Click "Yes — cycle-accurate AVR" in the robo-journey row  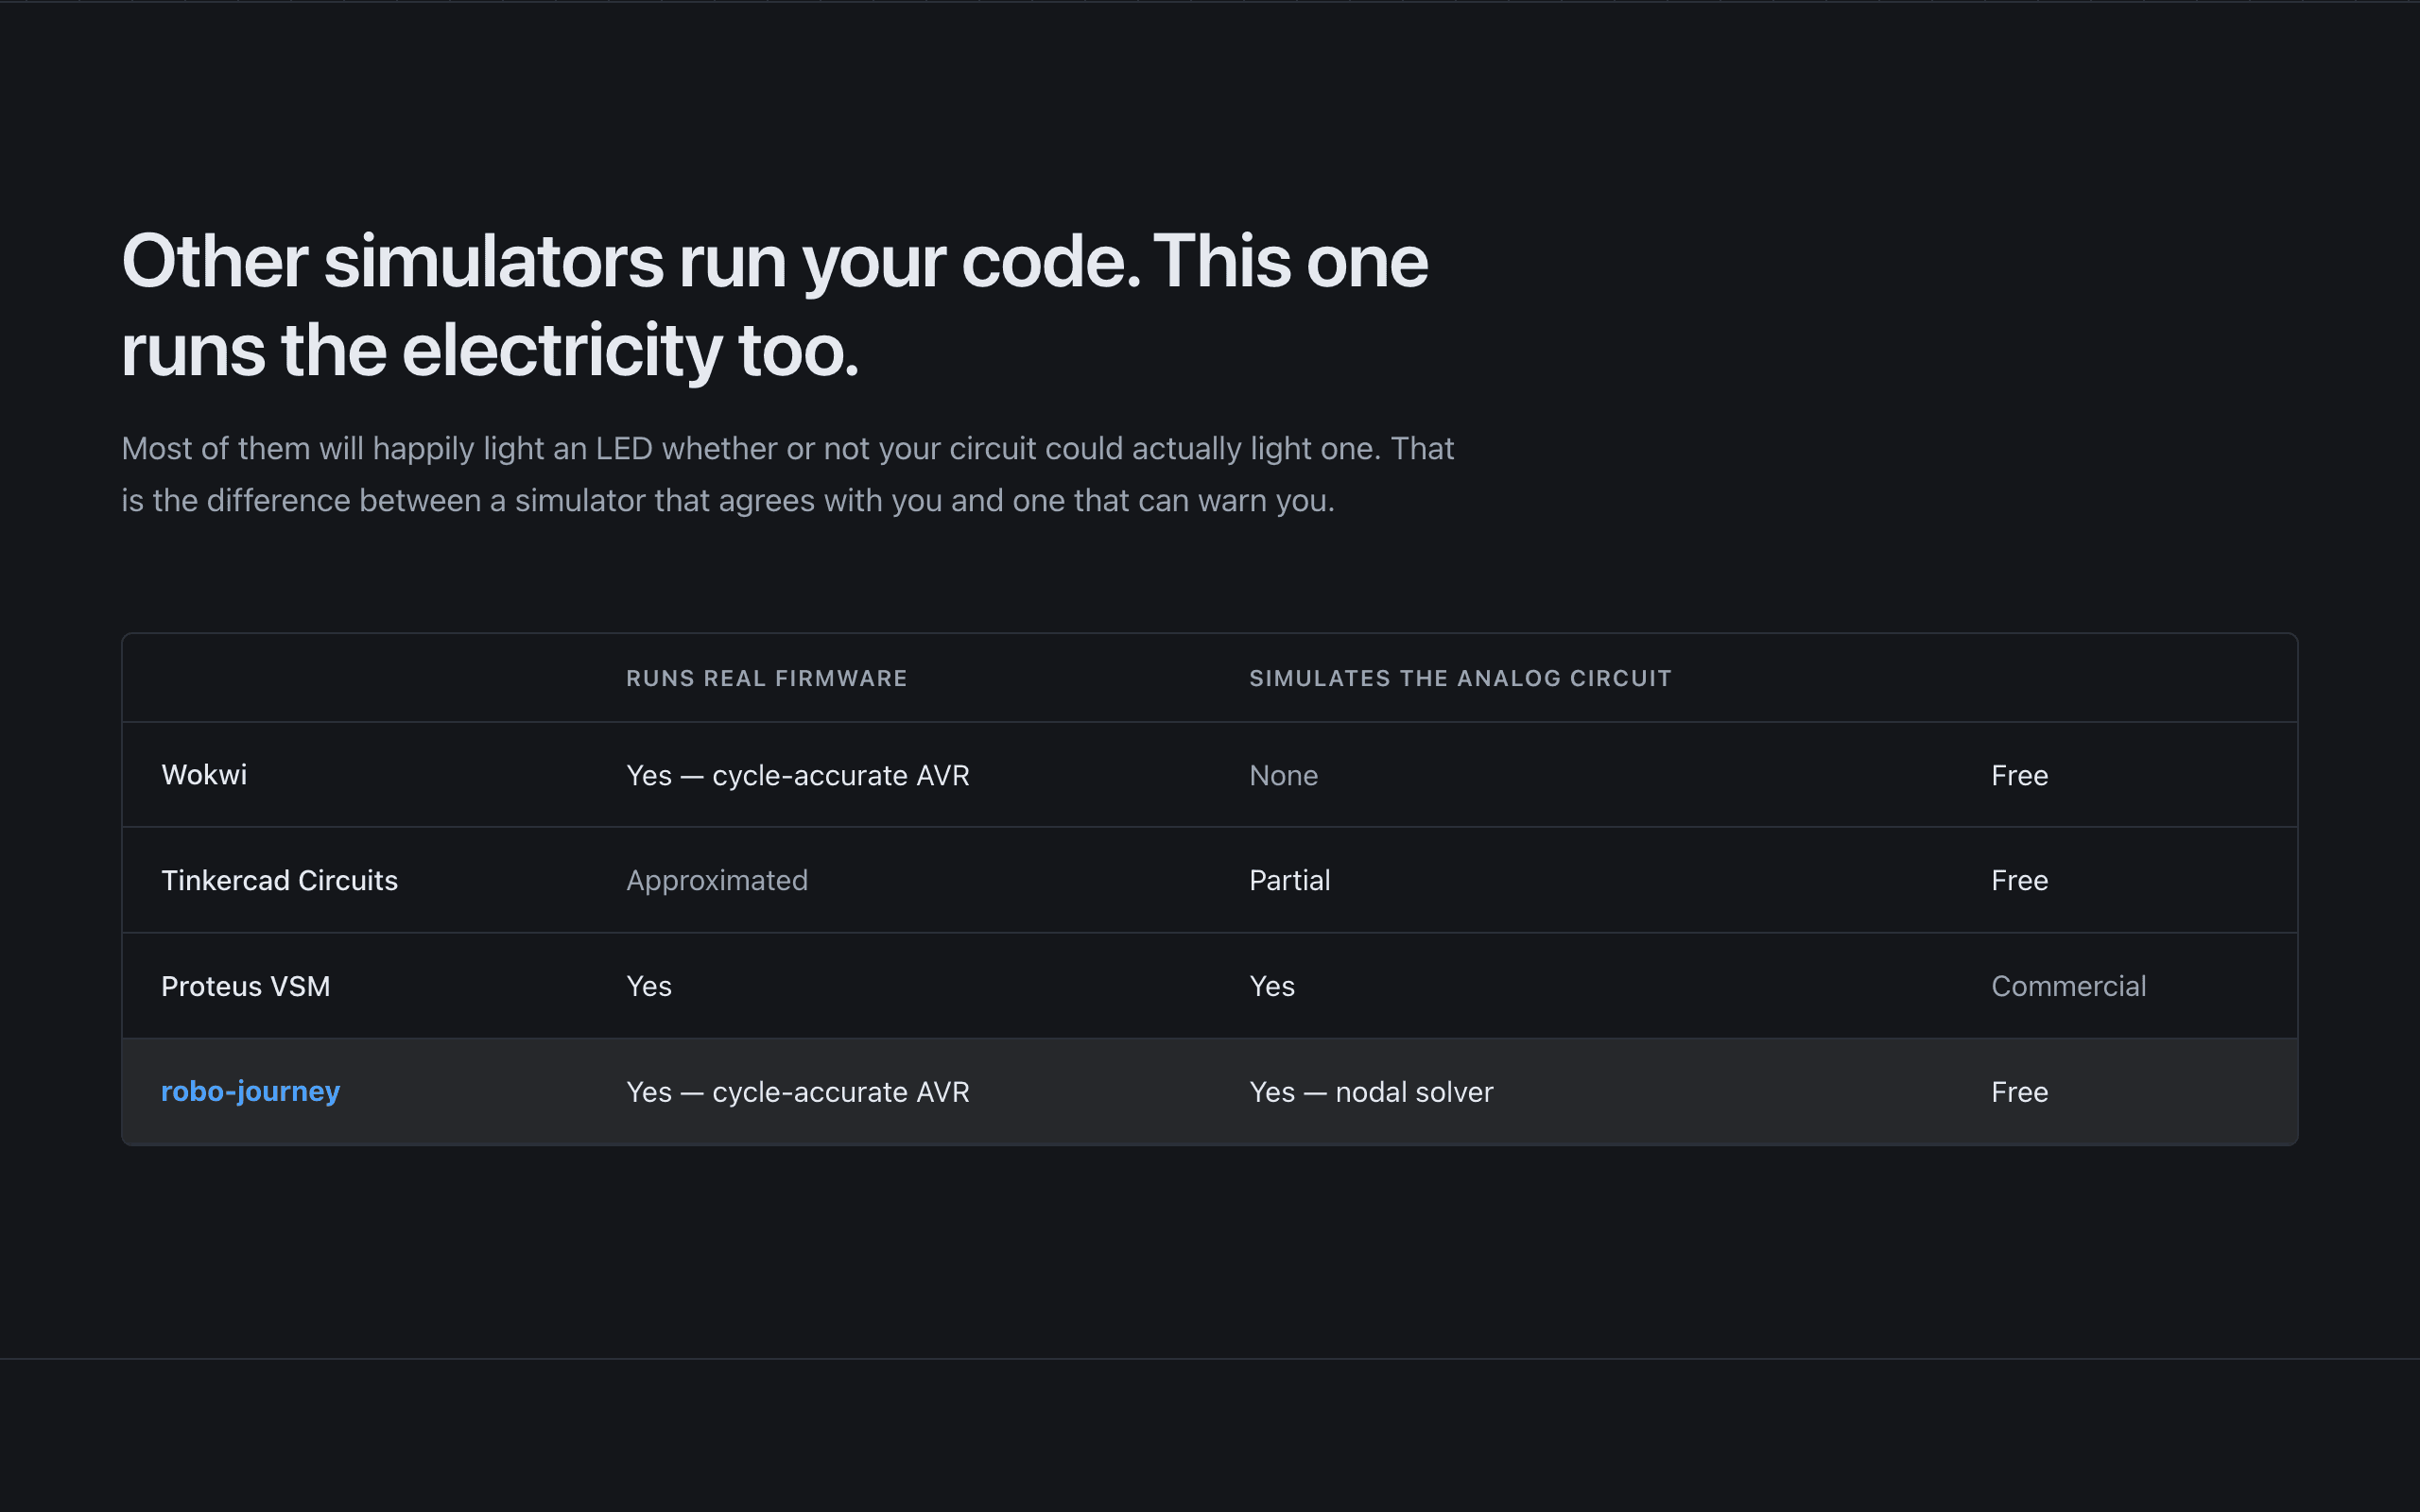pyautogui.click(x=797, y=1092)
